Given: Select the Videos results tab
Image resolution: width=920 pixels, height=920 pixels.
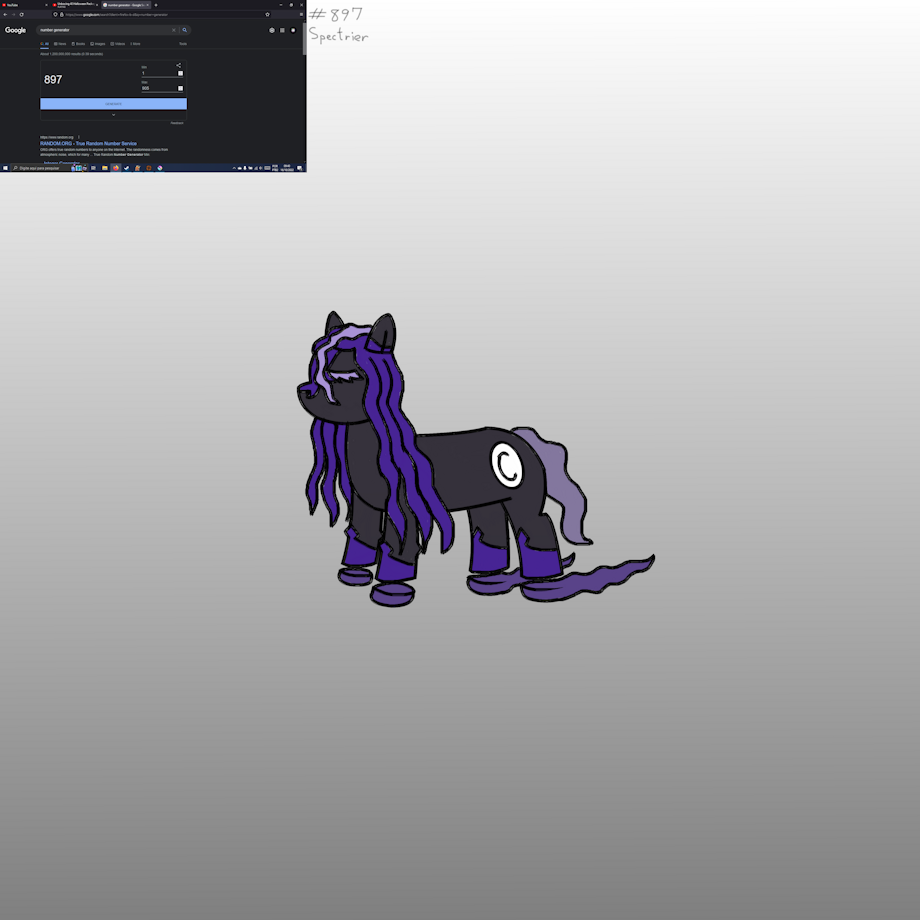Looking at the screenshot, I should 118,44.
